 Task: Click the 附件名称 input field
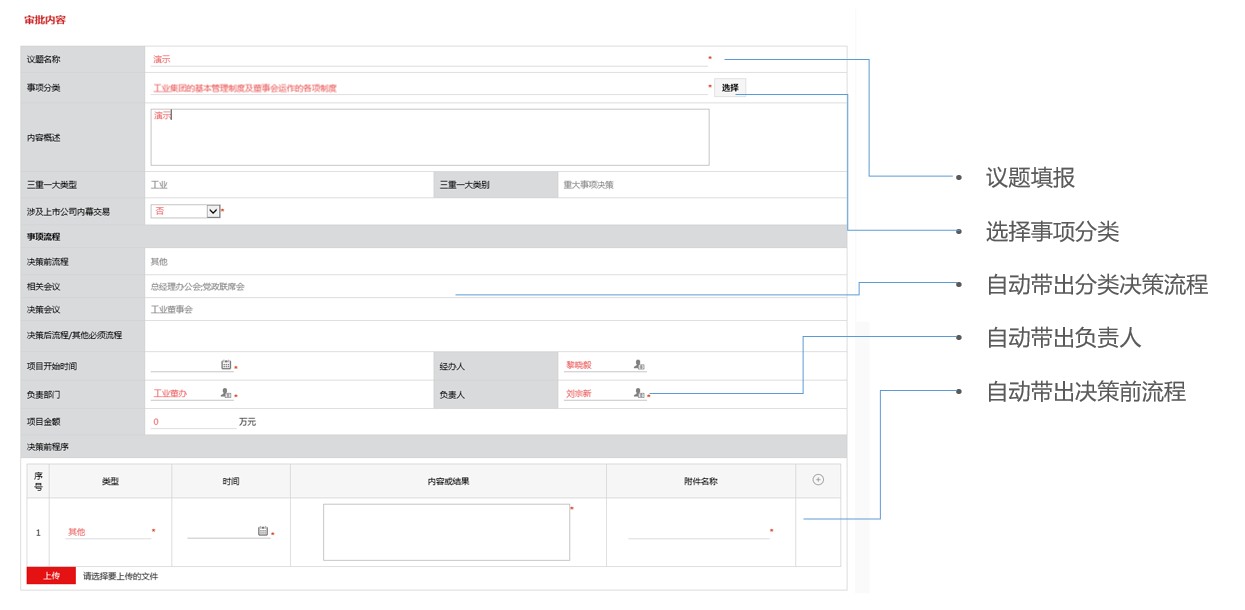(699, 531)
